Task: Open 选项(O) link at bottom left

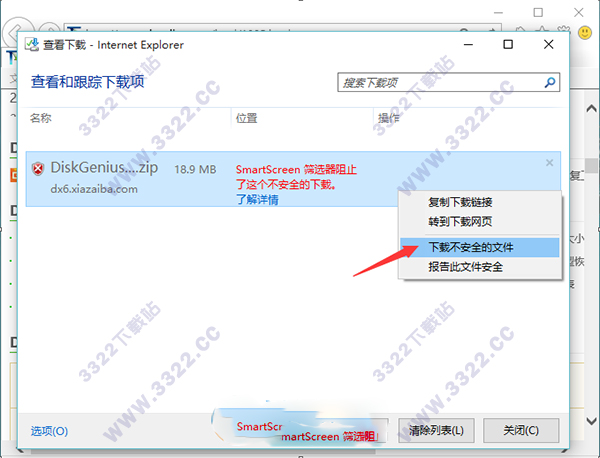Action: pyautogui.click(x=49, y=431)
